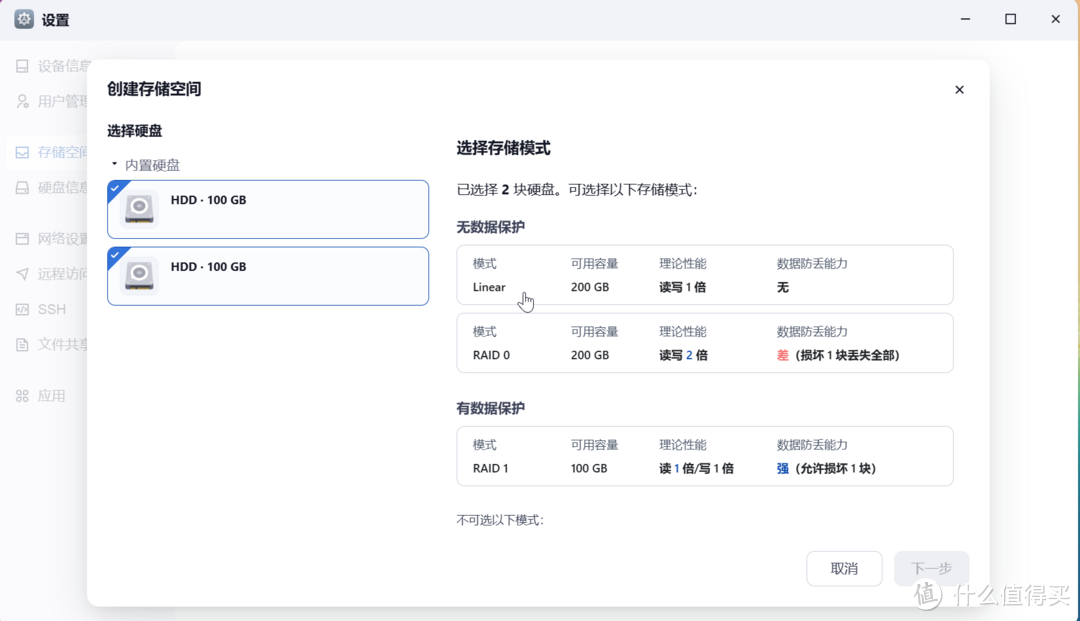The height and width of the screenshot is (621, 1080).
Task: Close the 创建存储空间 dialog
Action: click(959, 89)
